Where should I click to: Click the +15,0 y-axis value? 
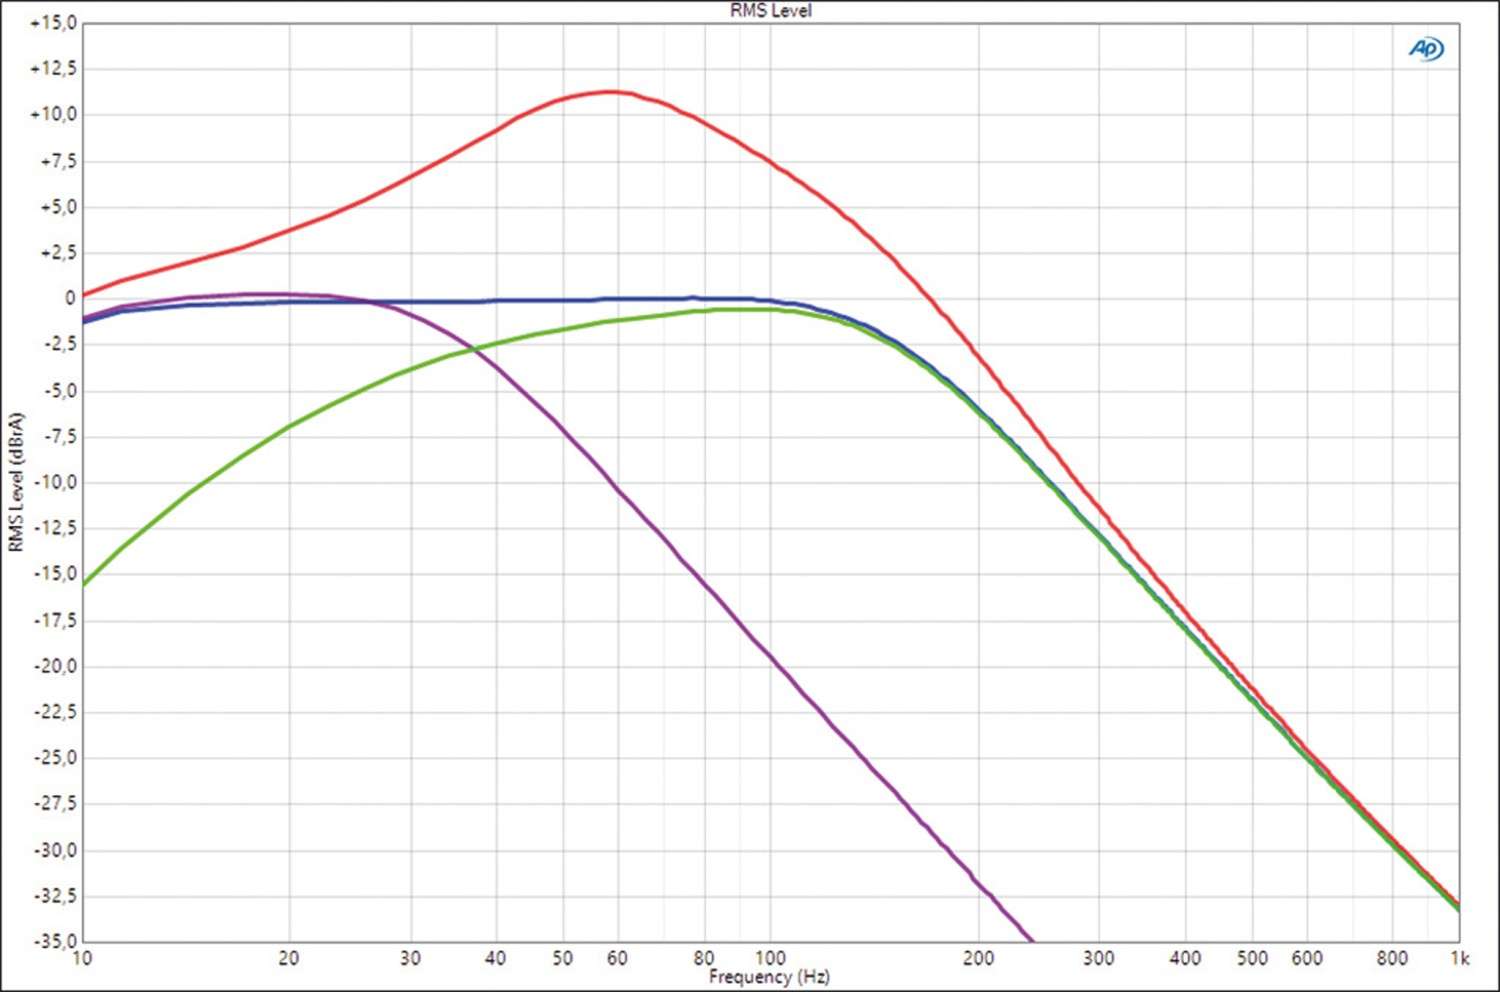(x=54, y=23)
